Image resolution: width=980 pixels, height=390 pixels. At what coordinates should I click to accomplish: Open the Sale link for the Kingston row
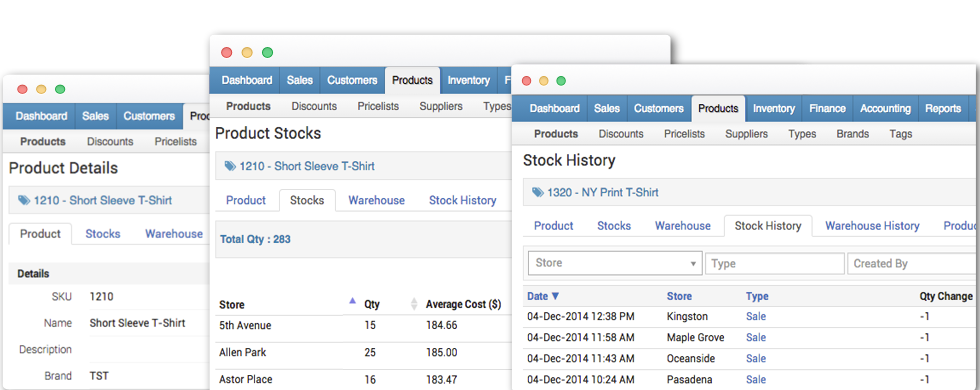click(x=756, y=316)
